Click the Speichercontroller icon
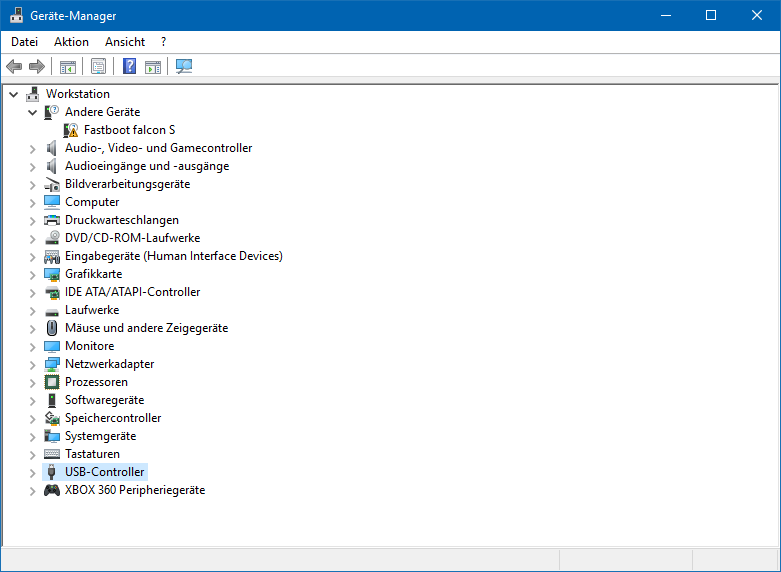The image size is (781, 572). [x=52, y=418]
